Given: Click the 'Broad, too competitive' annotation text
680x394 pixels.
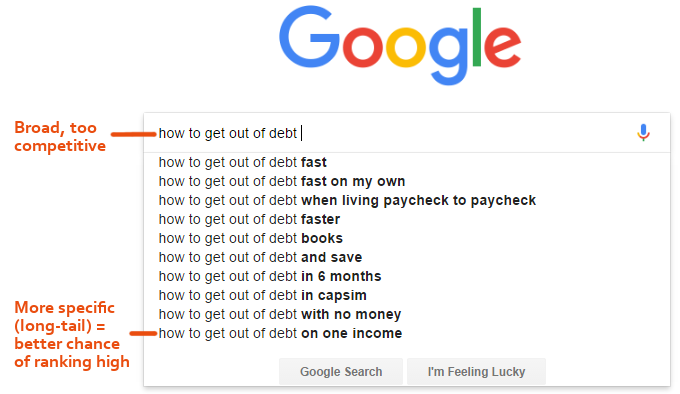Looking at the screenshot, I should click(60, 137).
